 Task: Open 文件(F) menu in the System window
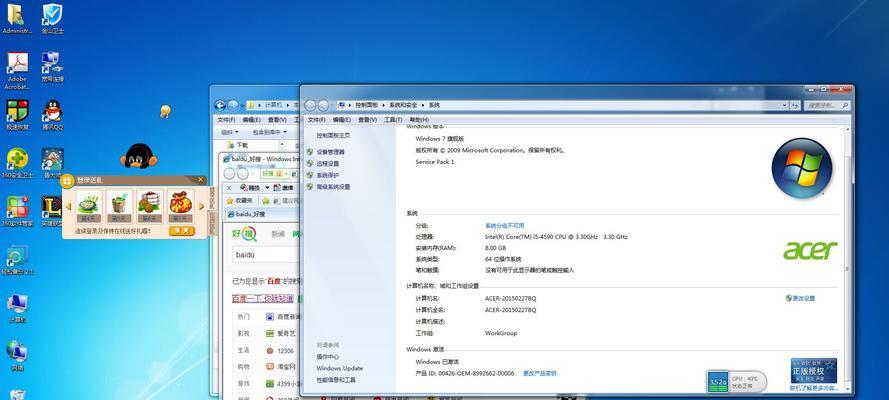coord(316,120)
